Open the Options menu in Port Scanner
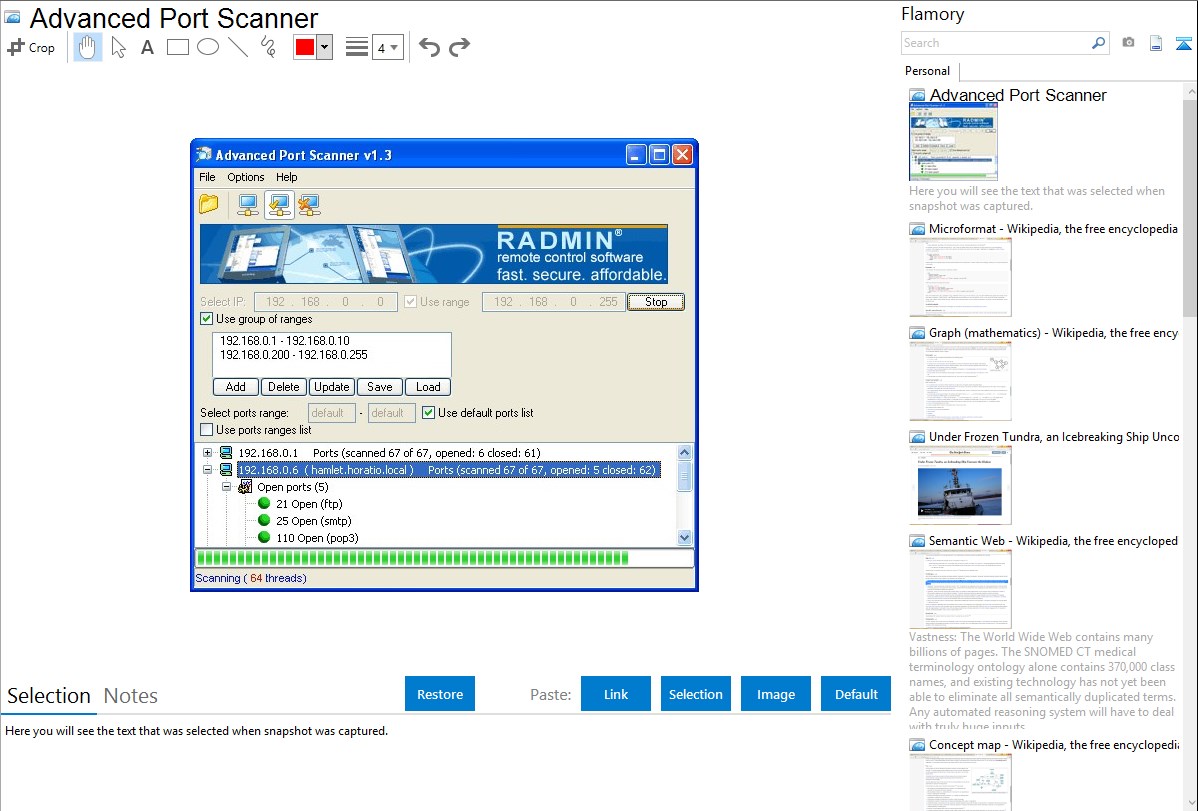The height and width of the screenshot is (811, 1198). click(x=245, y=177)
